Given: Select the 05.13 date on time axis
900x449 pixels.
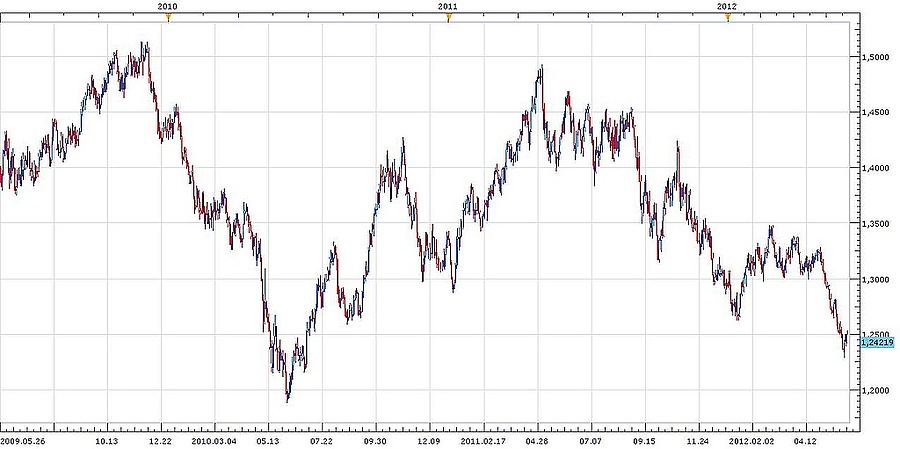Looking at the screenshot, I should tap(268, 438).
